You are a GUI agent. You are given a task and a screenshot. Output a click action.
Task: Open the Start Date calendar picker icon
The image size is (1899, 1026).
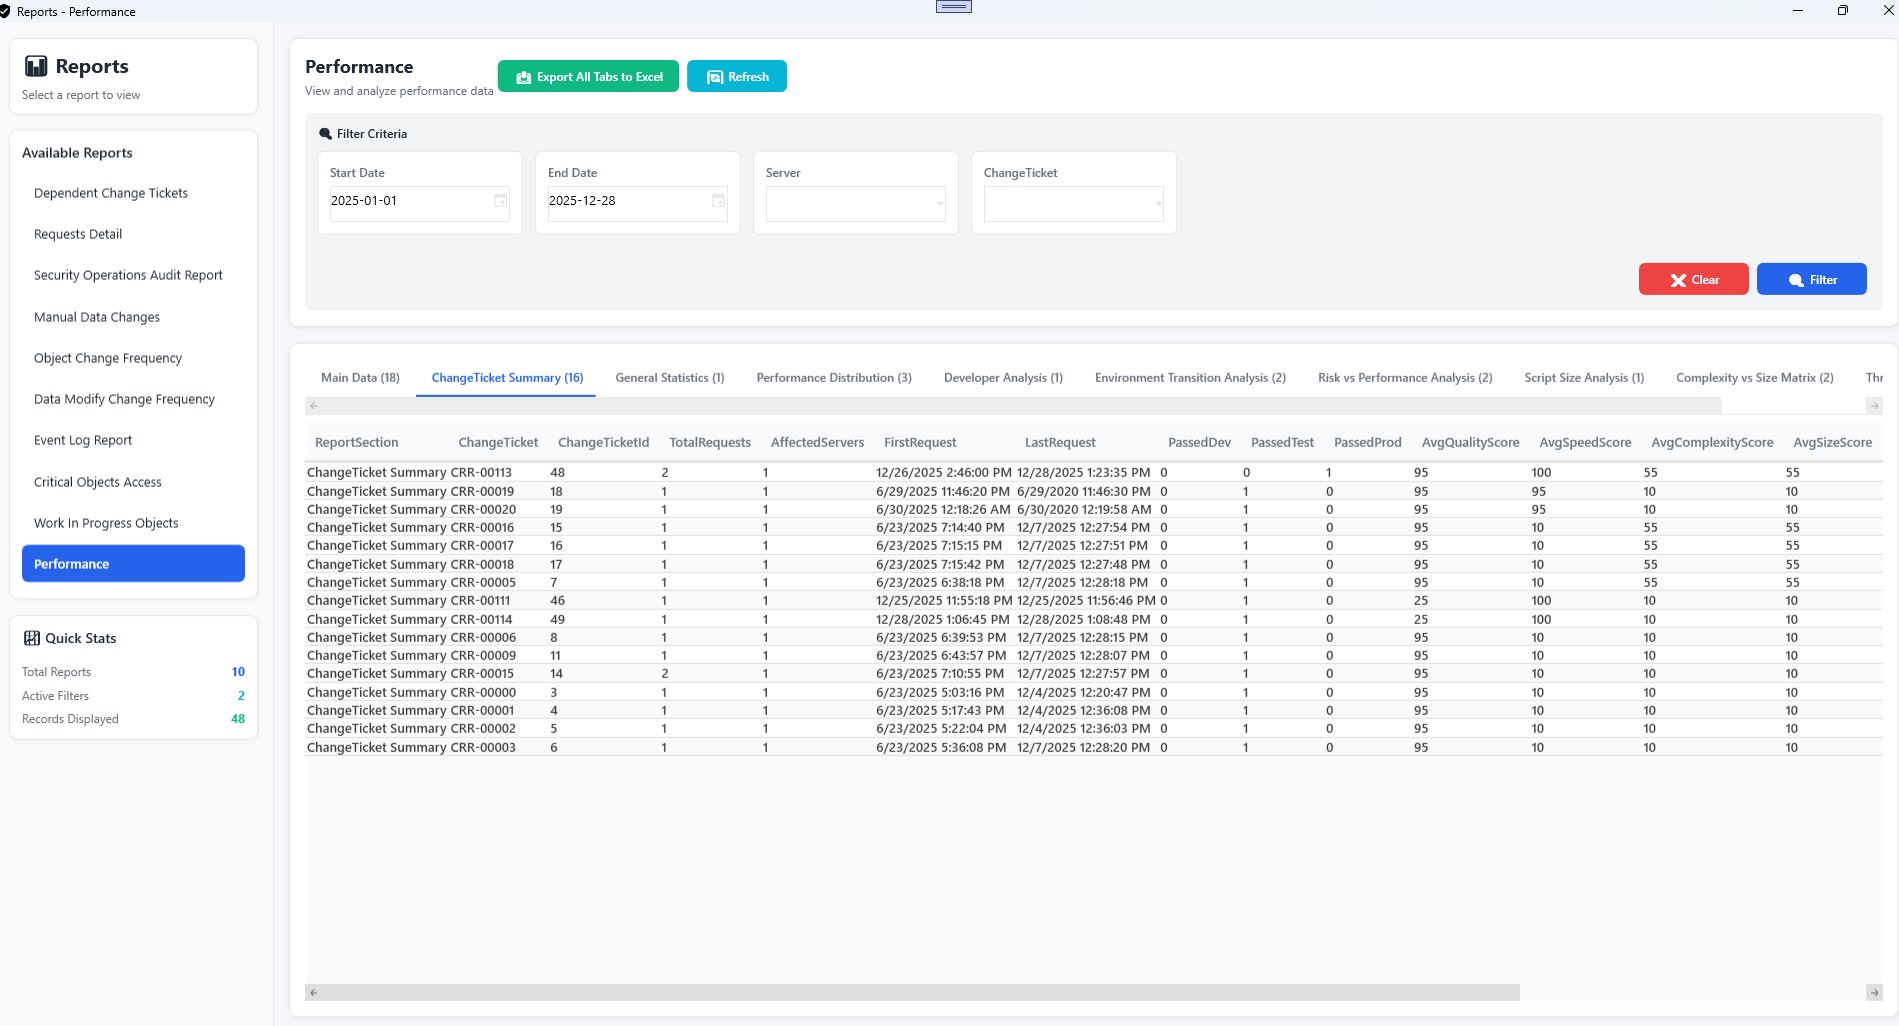(501, 201)
